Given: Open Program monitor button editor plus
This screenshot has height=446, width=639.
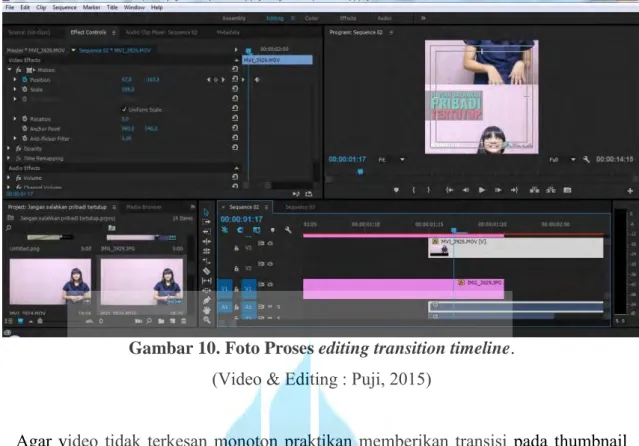Looking at the screenshot, I should point(630,190).
